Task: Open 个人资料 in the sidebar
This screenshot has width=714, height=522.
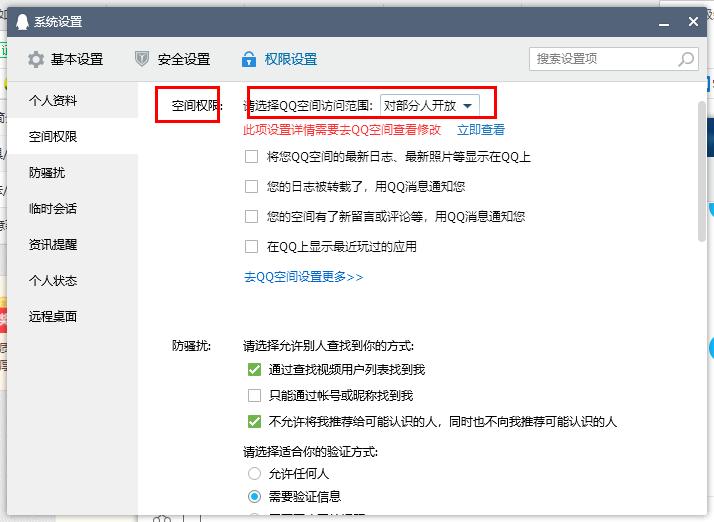Action: coord(72,100)
